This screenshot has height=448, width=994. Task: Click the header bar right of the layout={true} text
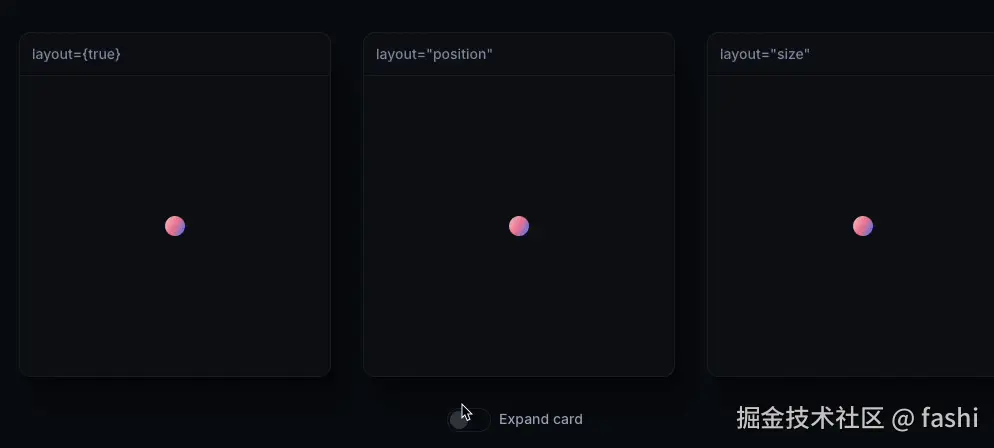[x=225, y=54]
